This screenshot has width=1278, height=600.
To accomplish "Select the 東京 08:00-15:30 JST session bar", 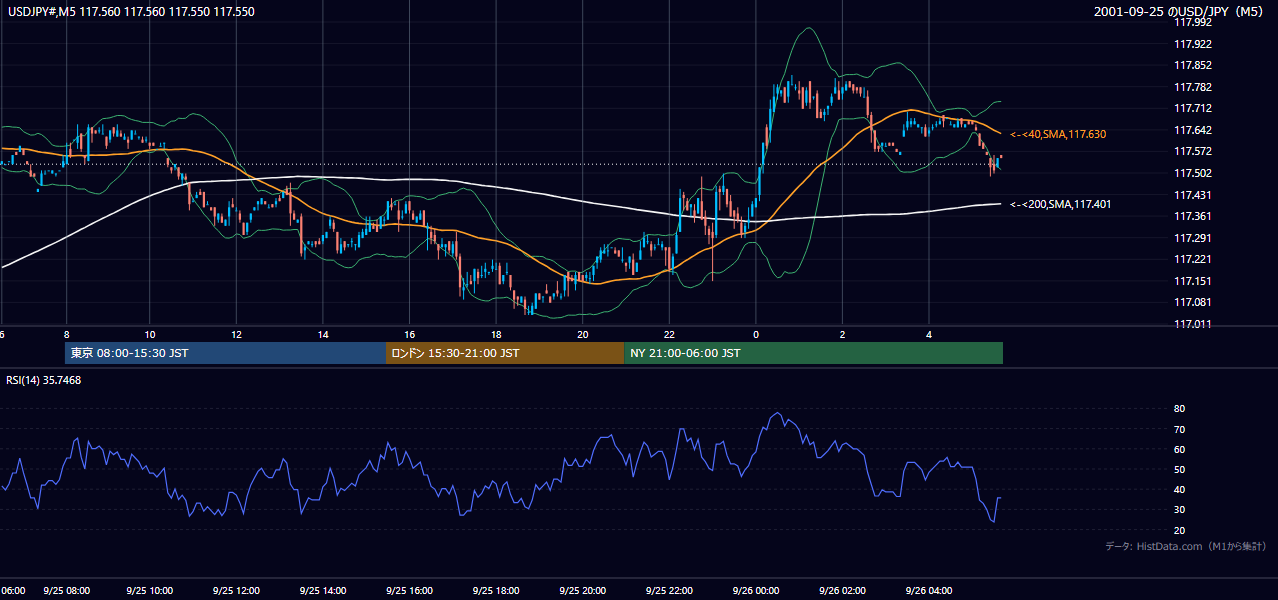I will tap(225, 353).
